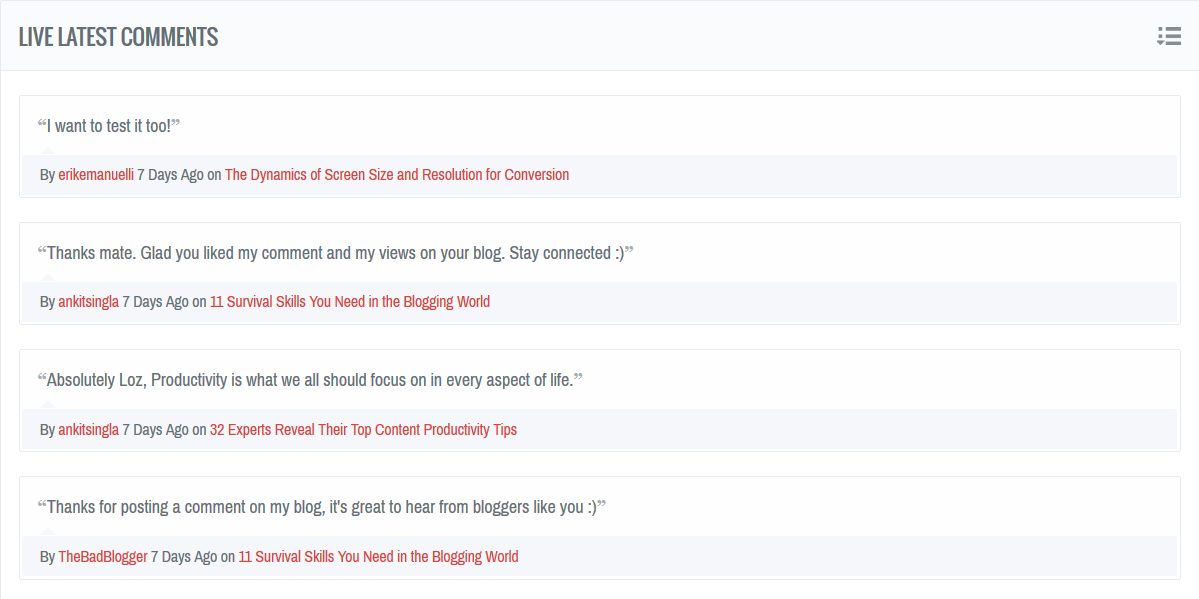This screenshot has height=599, width=1199.
Task: Open ankitsingla link under Absolutely Loz comment
Action: (88, 430)
